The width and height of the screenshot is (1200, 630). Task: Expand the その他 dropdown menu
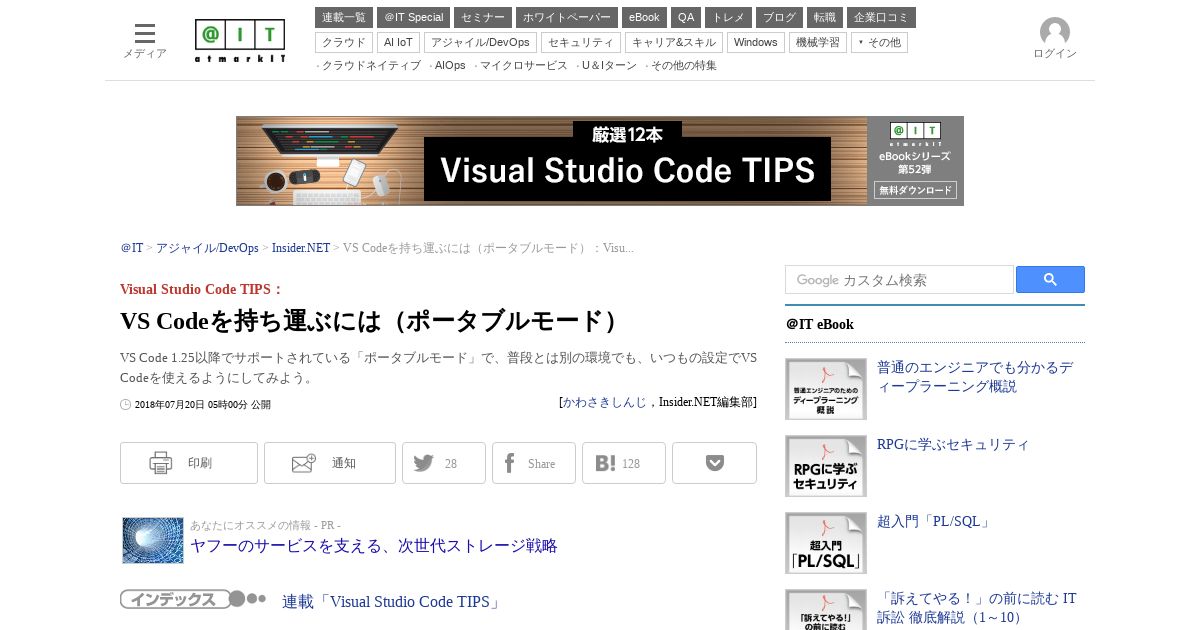[880, 42]
